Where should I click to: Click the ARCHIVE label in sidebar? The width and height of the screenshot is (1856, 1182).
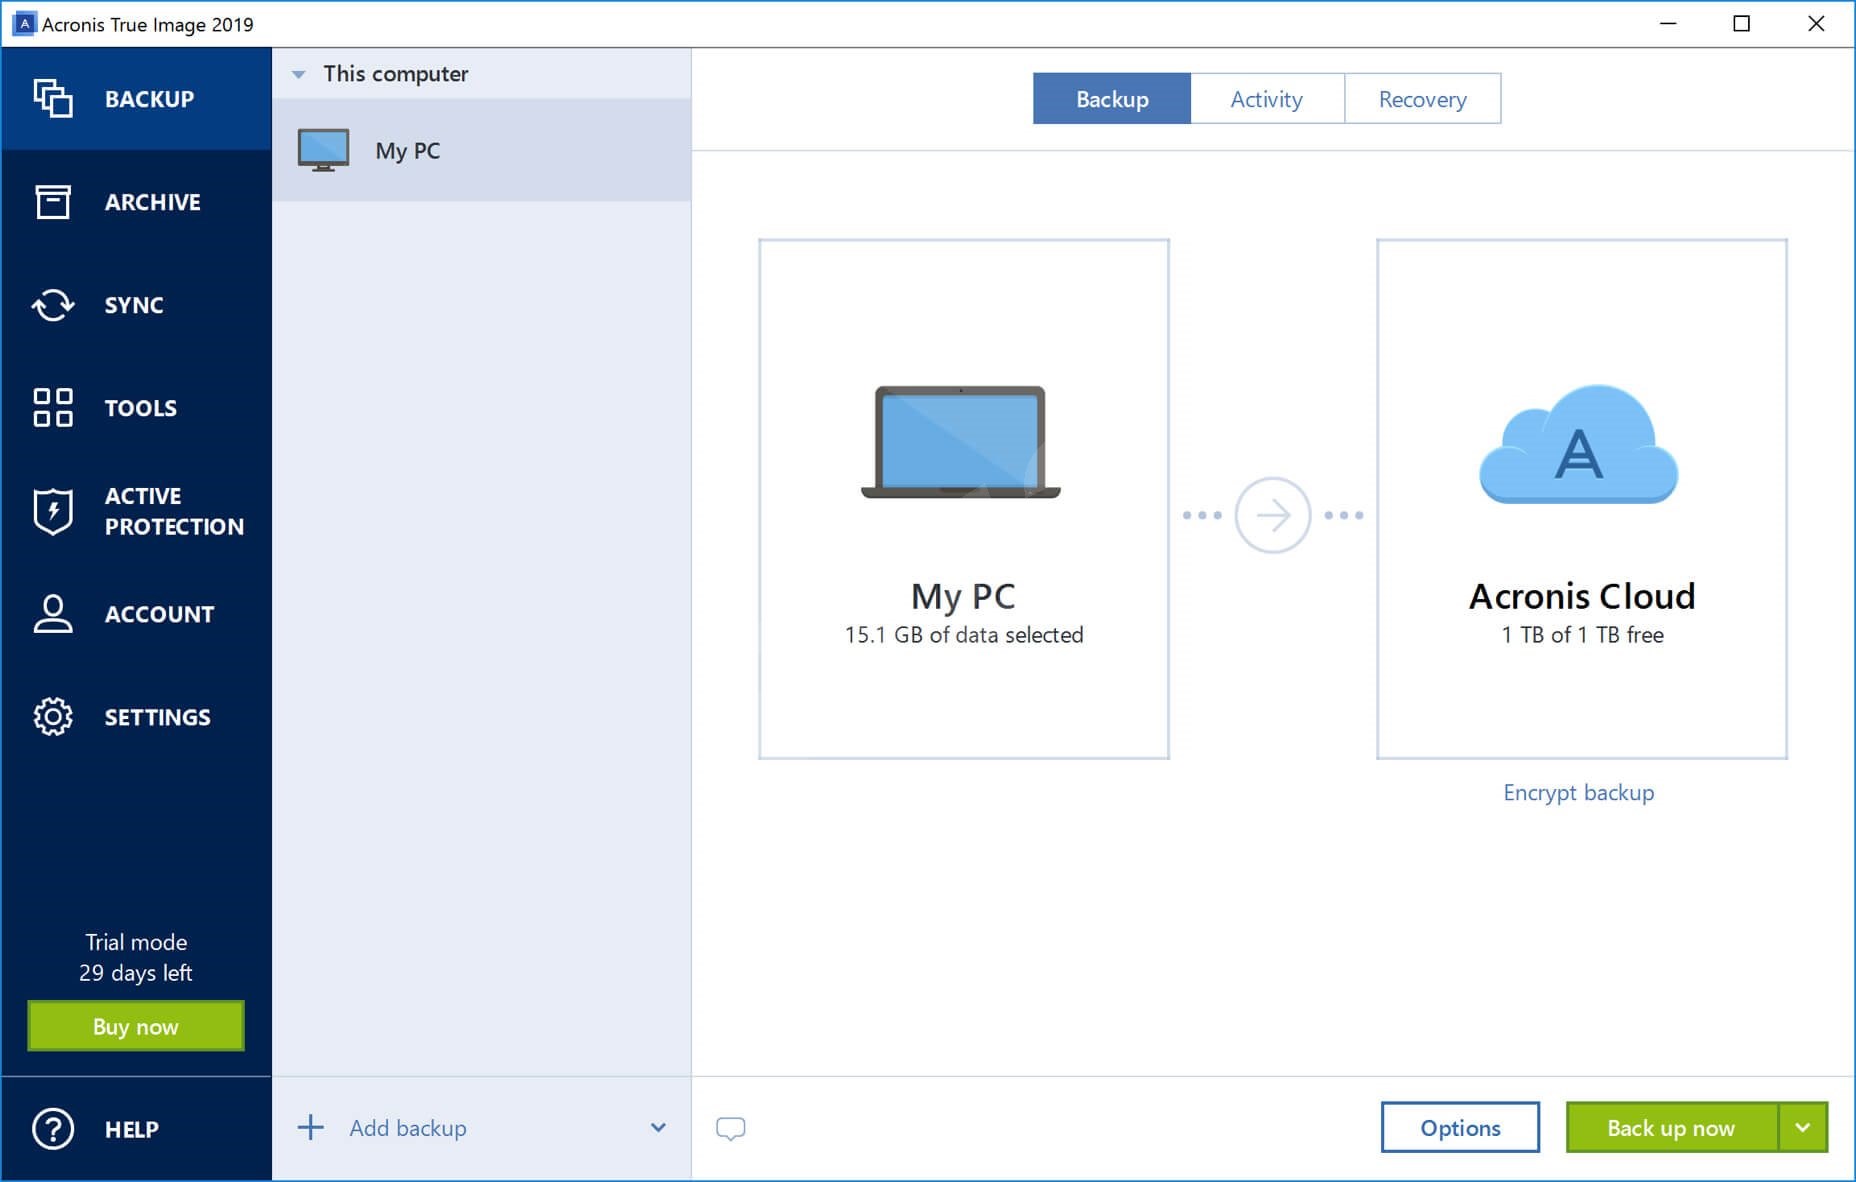tap(153, 202)
